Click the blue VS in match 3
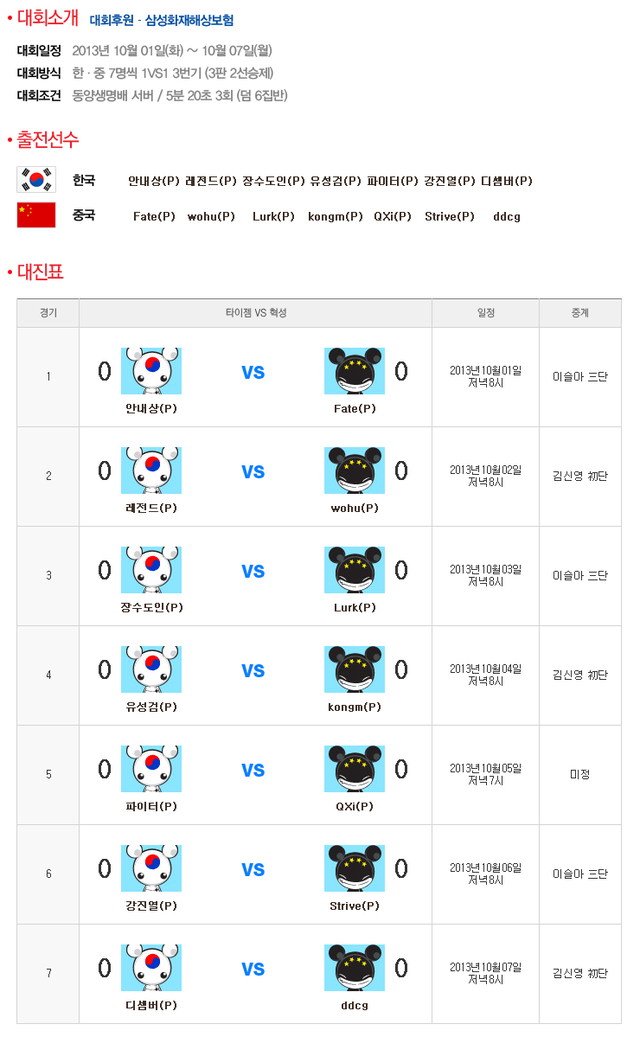 pos(253,571)
